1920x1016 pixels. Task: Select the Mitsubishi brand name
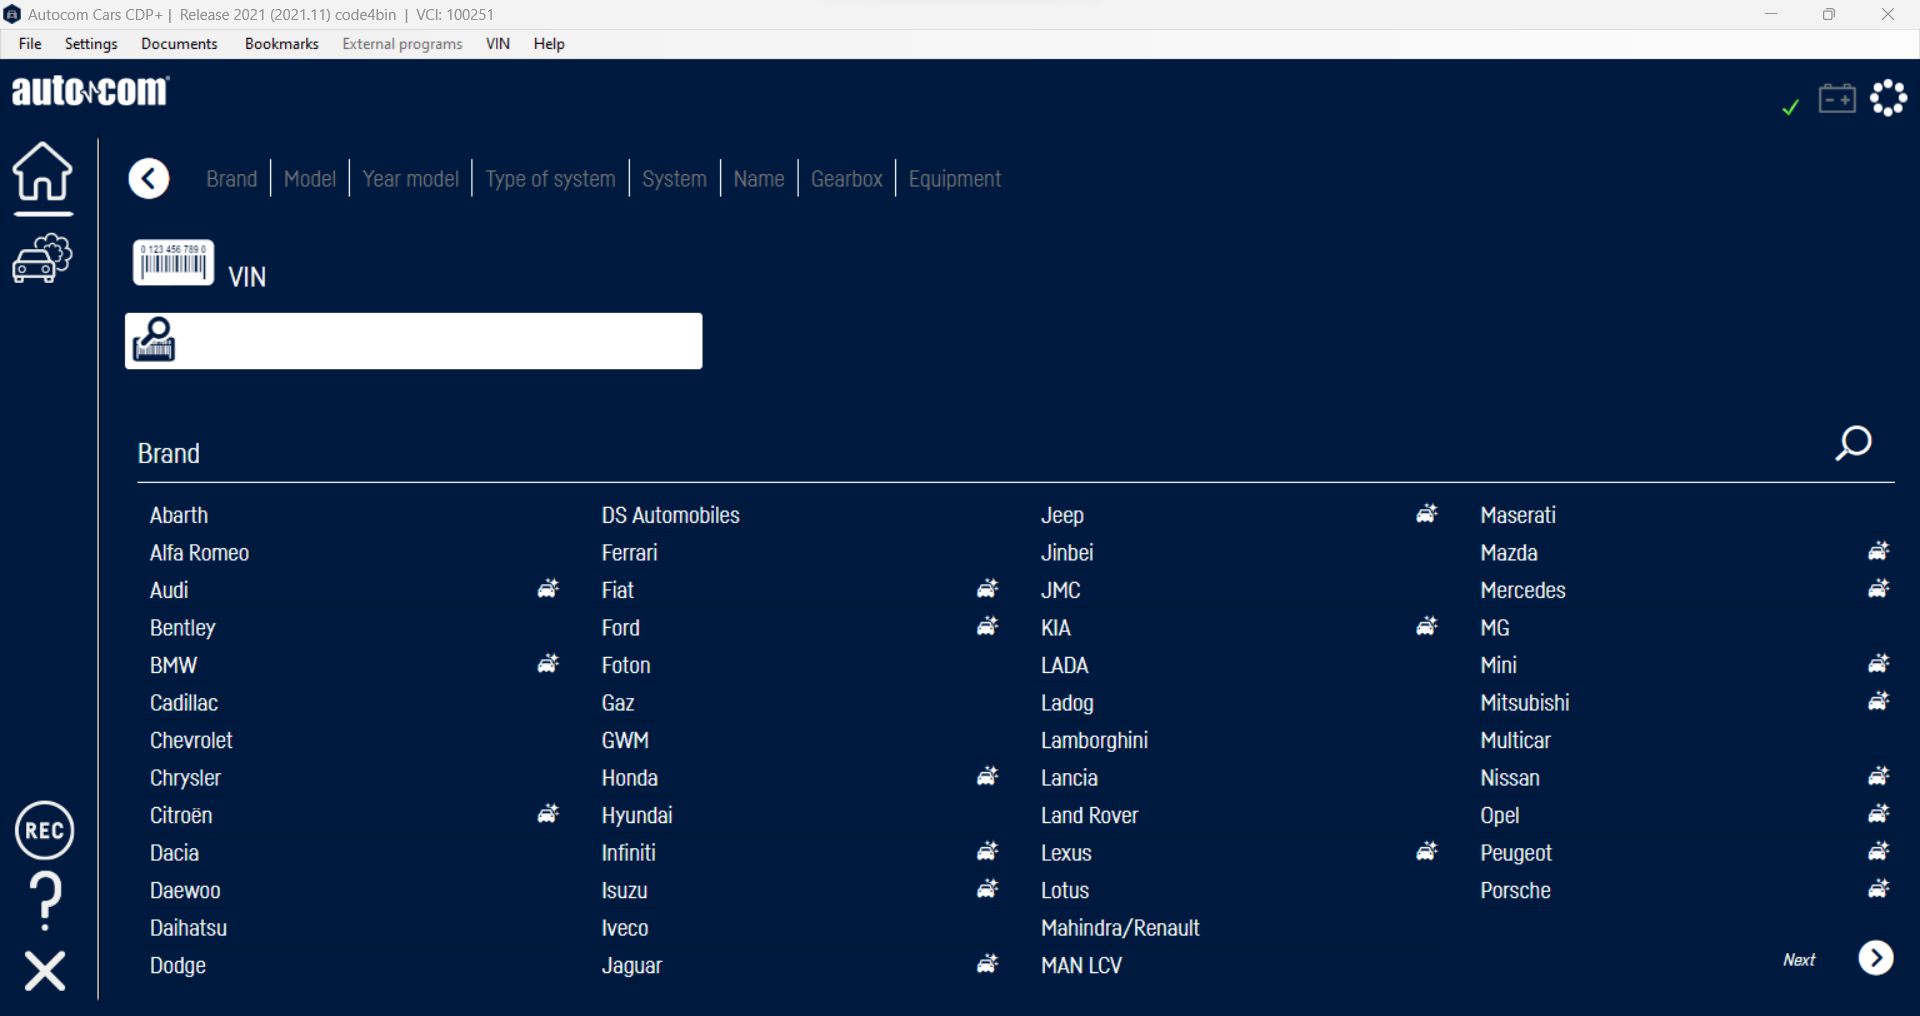coord(1525,703)
